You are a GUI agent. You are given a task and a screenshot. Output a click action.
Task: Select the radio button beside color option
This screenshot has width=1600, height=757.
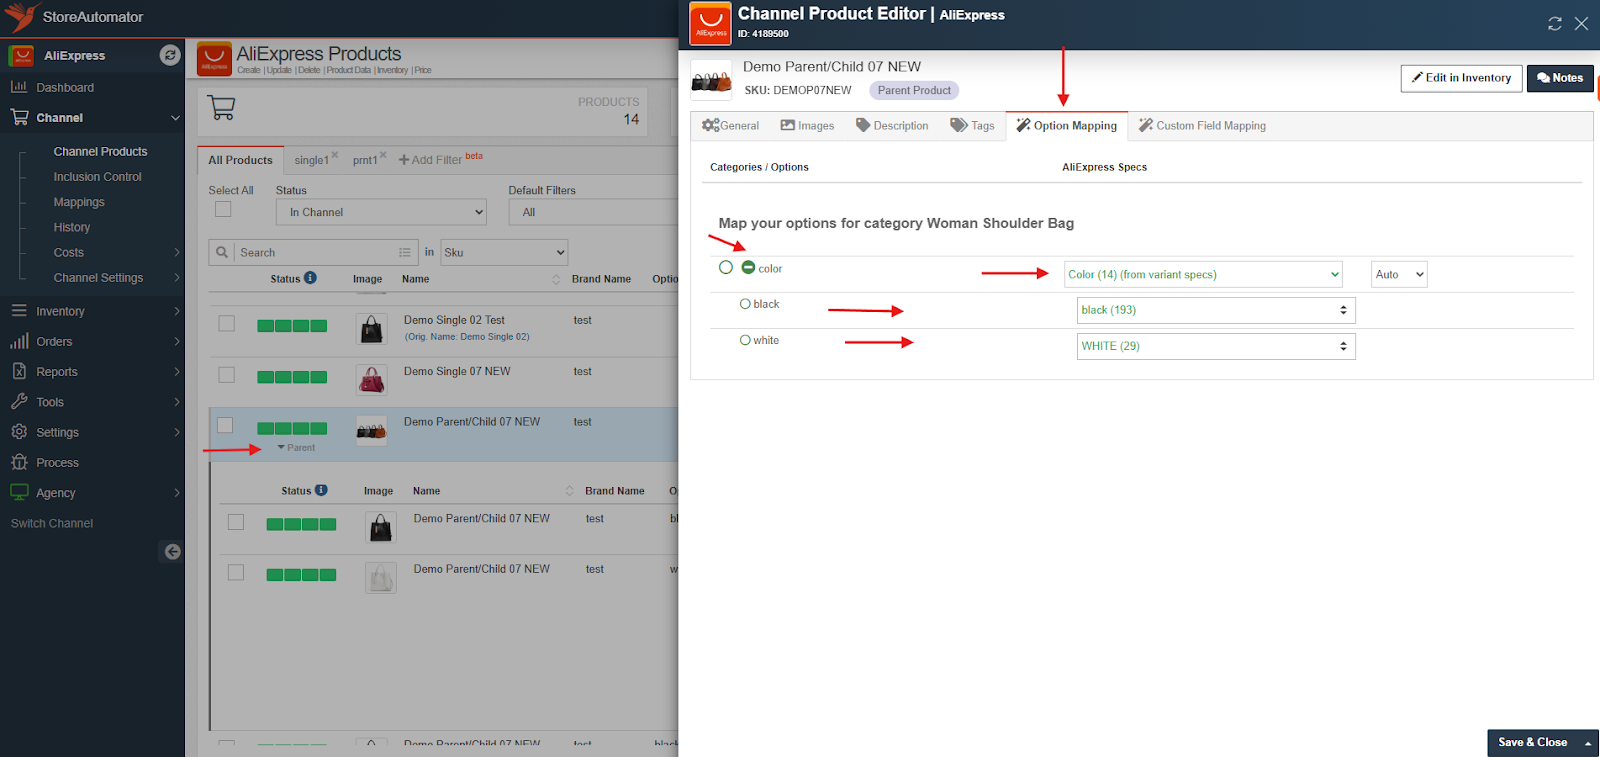click(726, 267)
